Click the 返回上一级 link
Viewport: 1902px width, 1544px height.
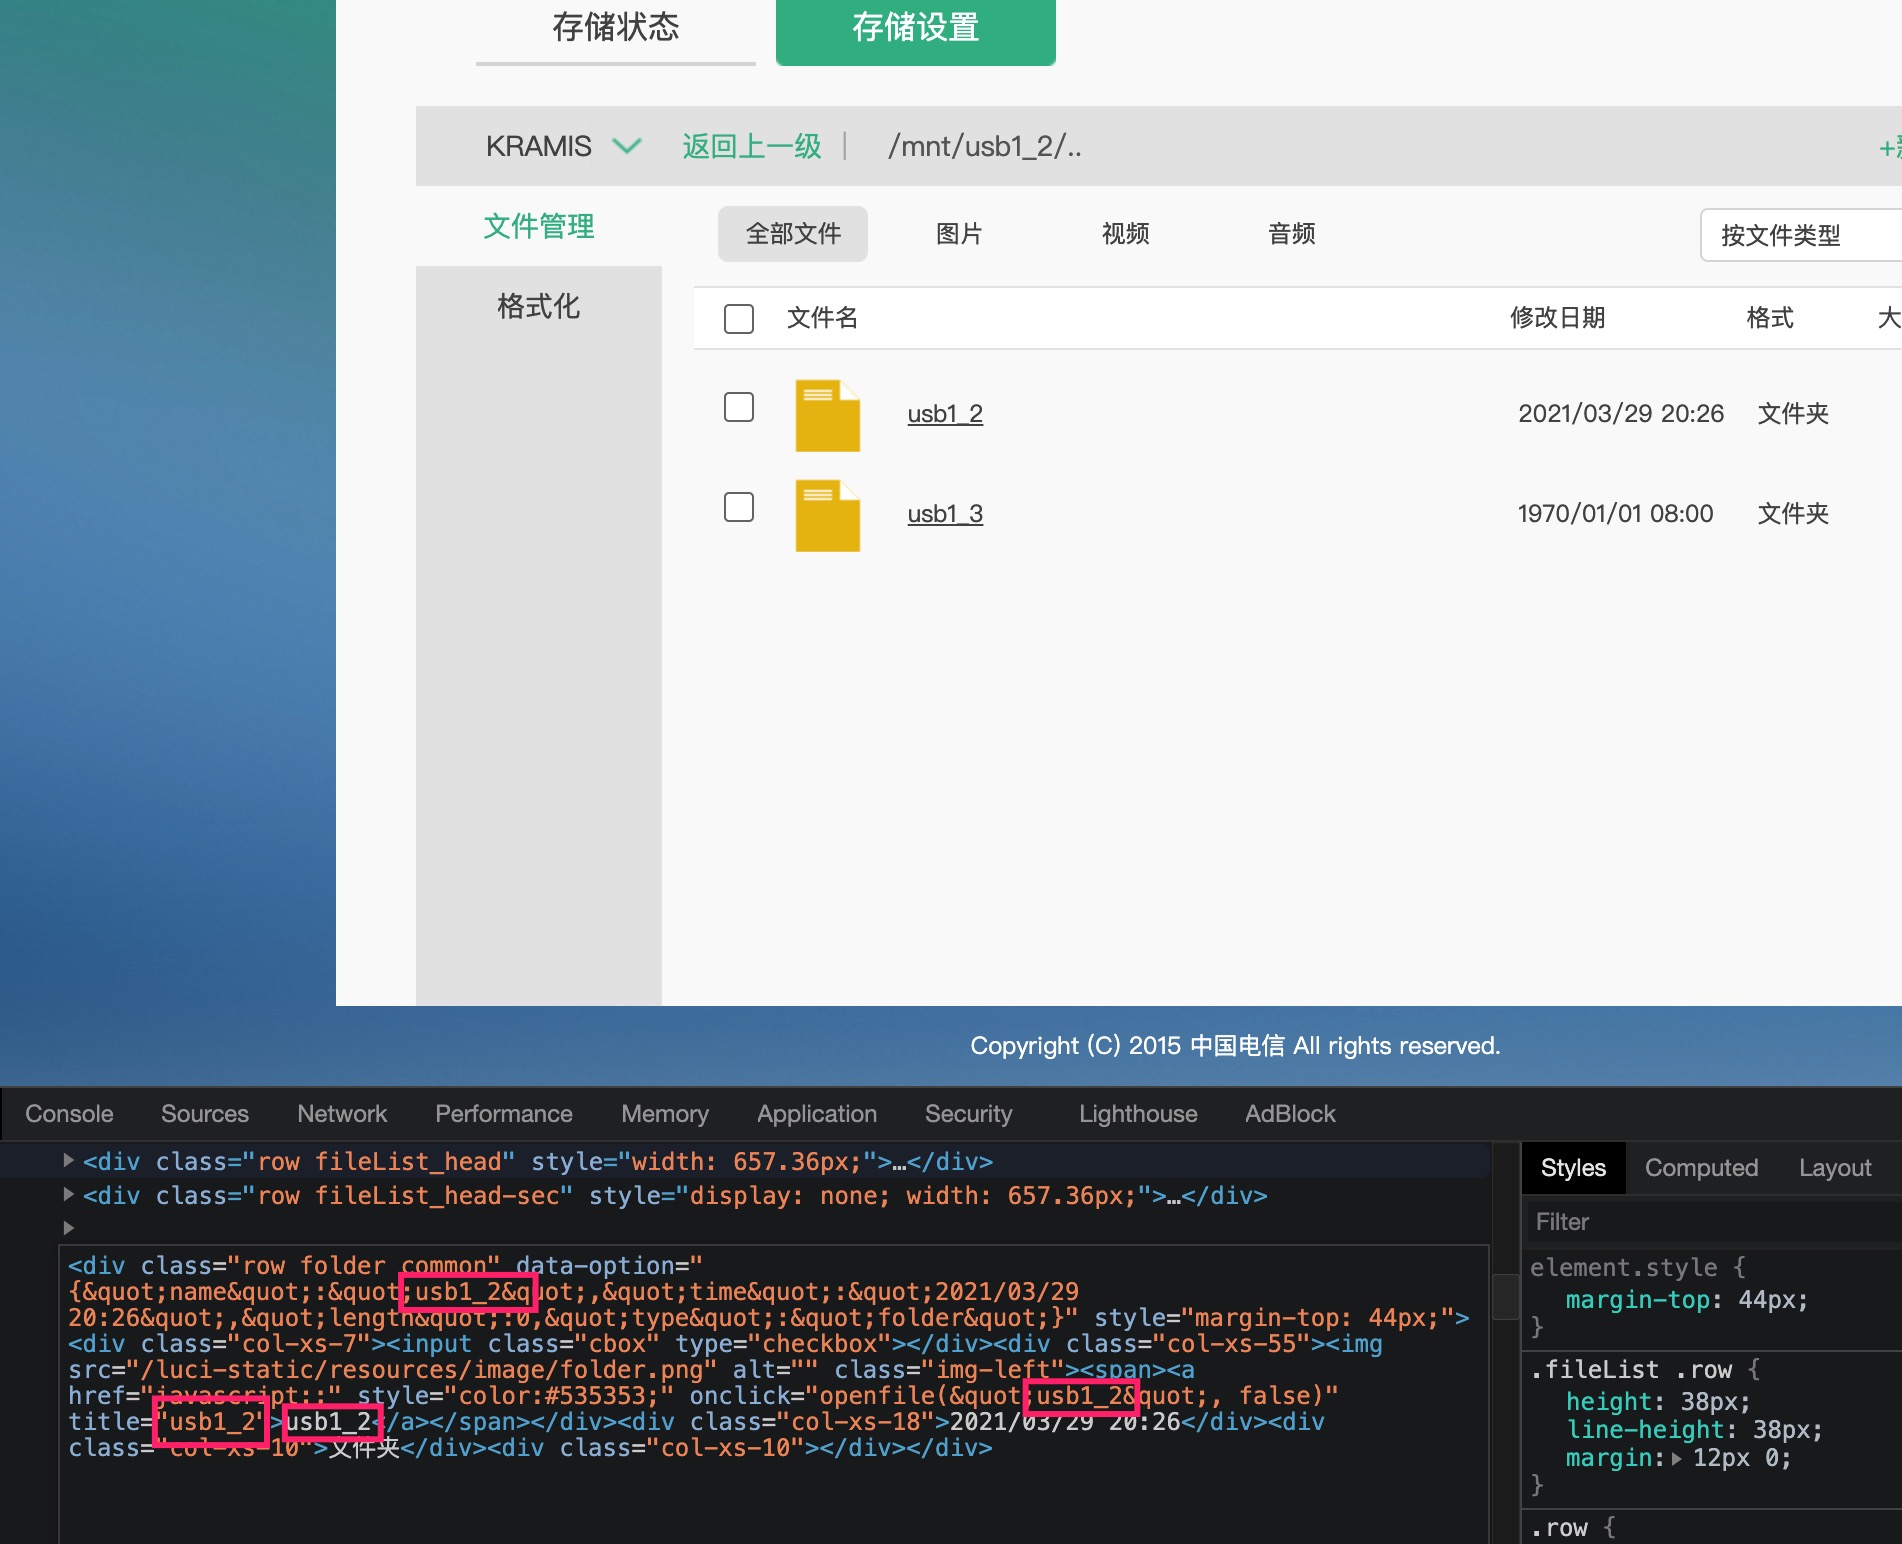point(752,147)
